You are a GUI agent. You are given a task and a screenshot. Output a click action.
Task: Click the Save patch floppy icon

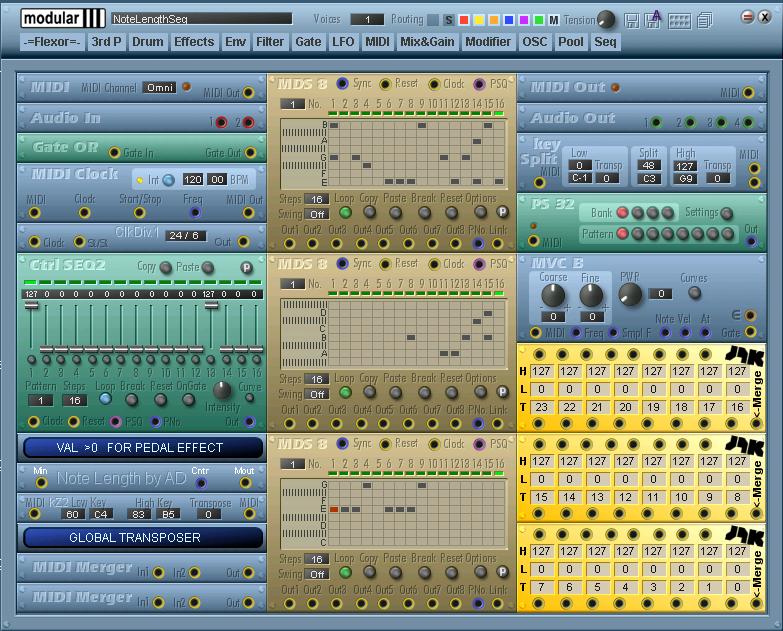(x=632, y=20)
